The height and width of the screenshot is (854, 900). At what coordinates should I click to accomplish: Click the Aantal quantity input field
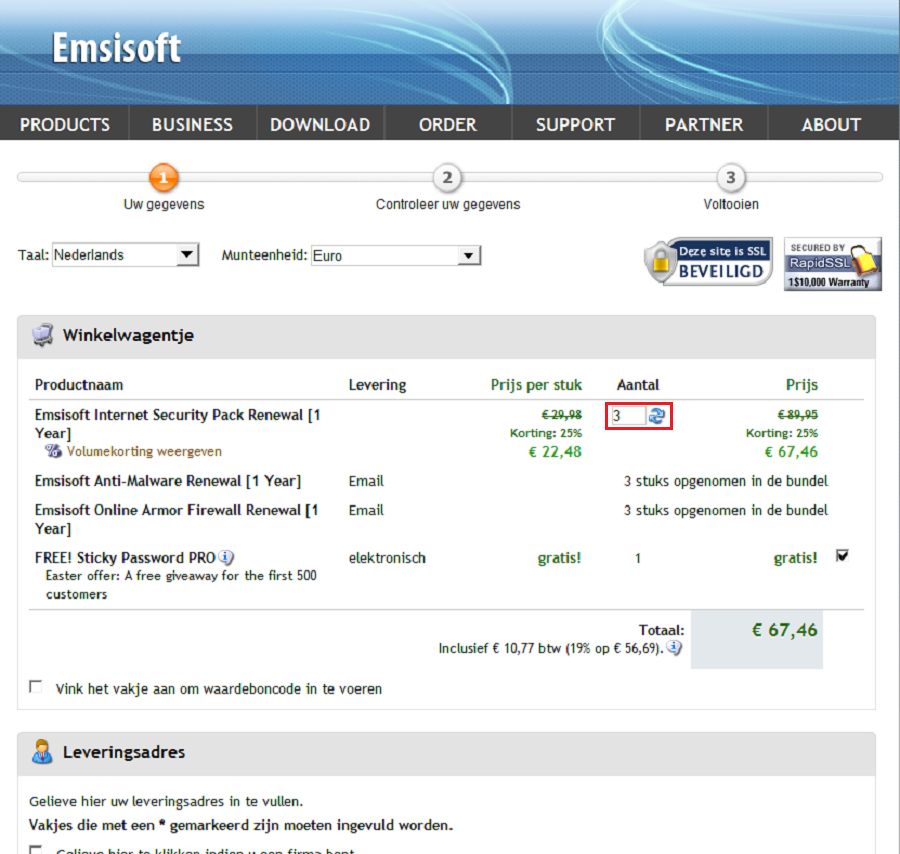(628, 416)
